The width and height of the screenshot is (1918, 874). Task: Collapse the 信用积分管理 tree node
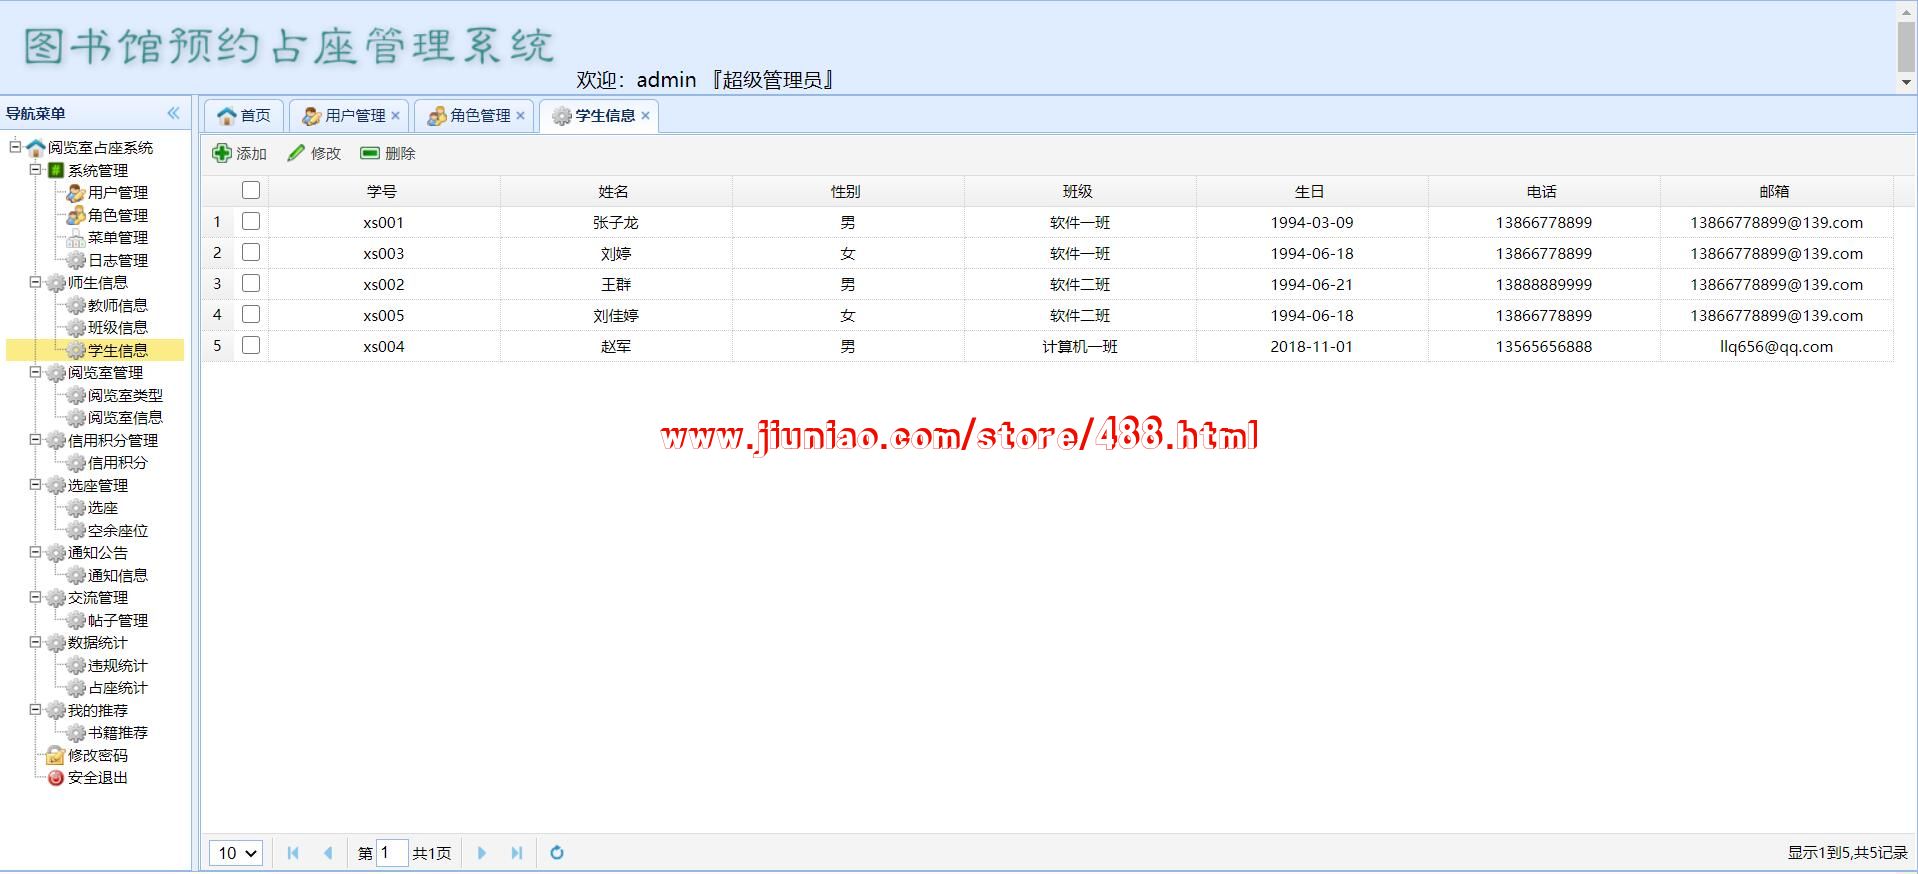pyautogui.click(x=36, y=440)
